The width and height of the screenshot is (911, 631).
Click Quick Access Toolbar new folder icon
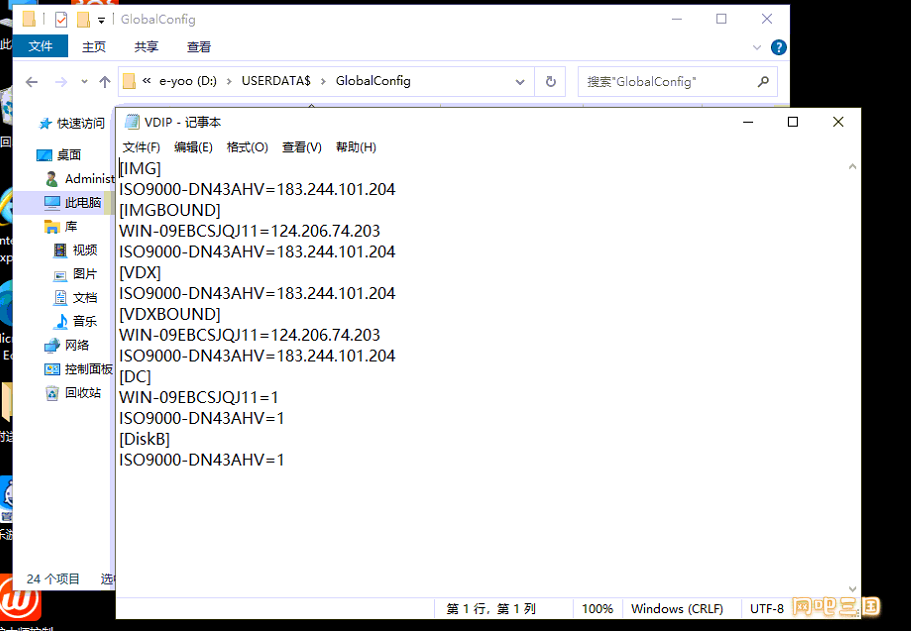[84, 20]
